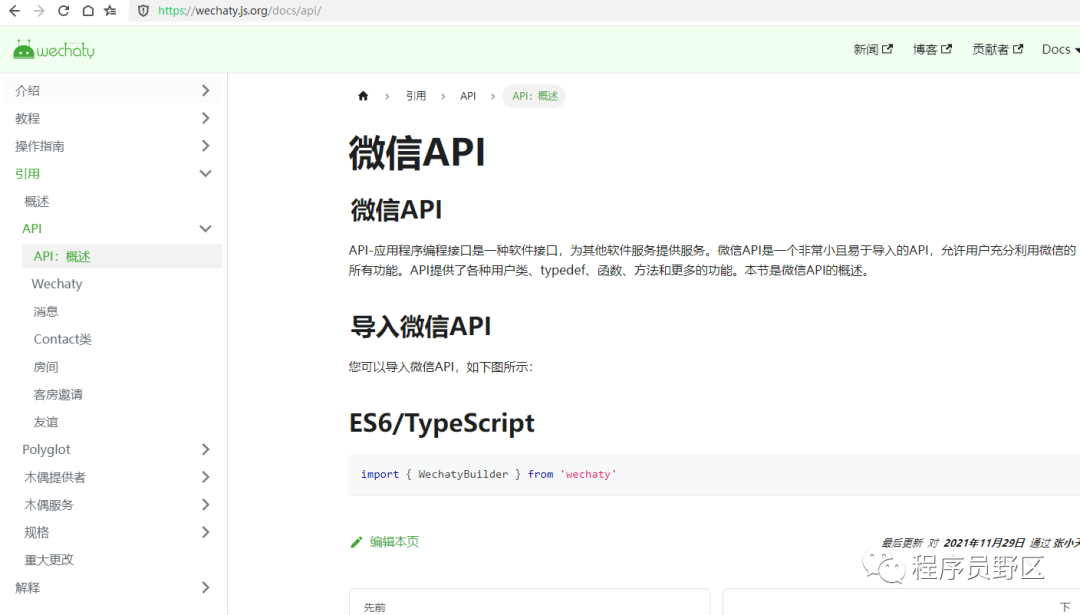Click the large 微信API page title
The width and height of the screenshot is (1080, 615).
pyautogui.click(x=417, y=152)
